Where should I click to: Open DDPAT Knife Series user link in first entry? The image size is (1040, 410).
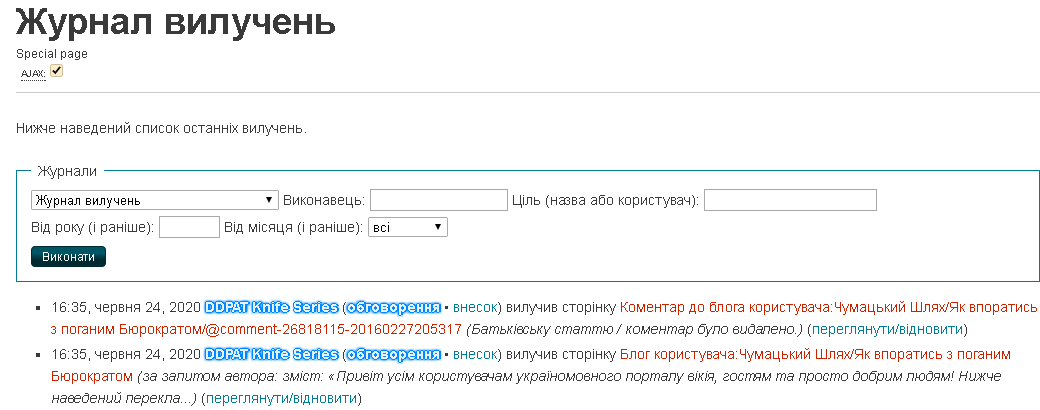tap(271, 304)
